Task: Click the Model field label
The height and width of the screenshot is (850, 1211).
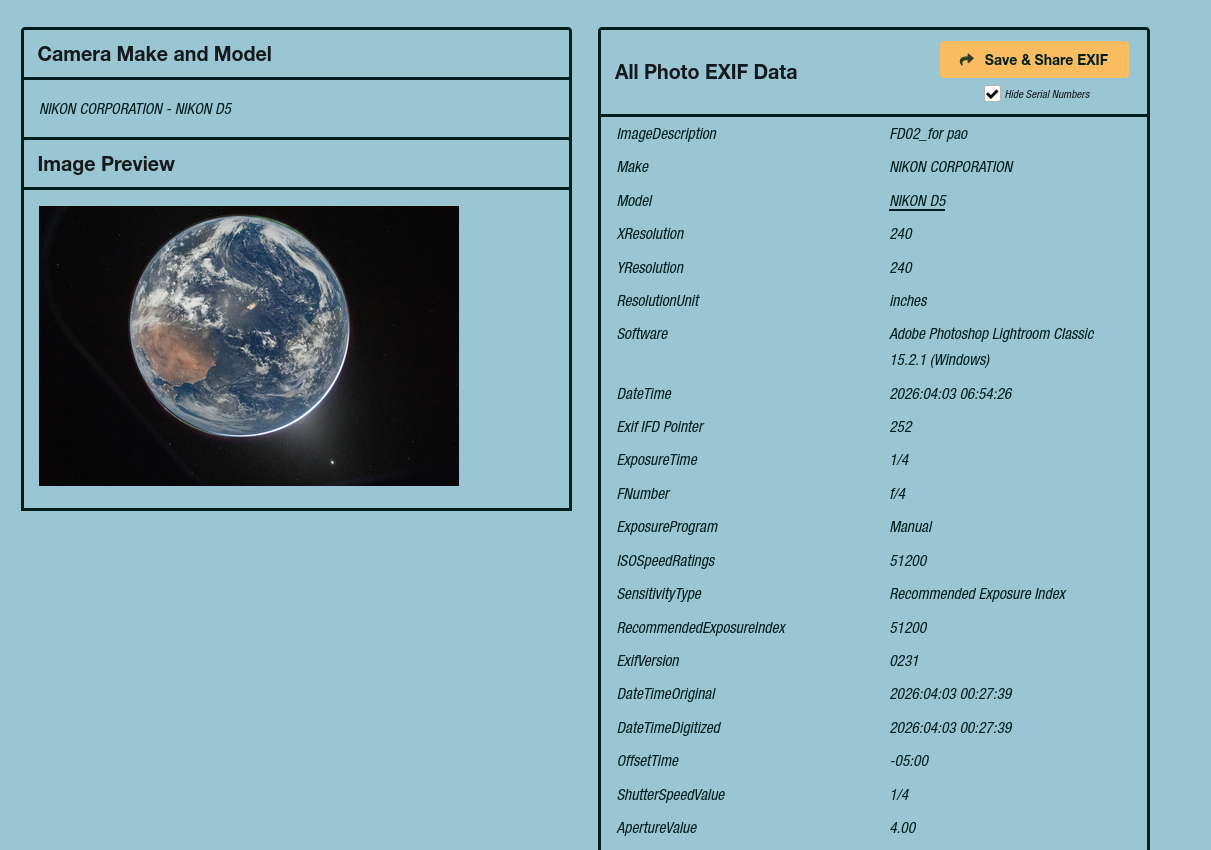Action: point(634,201)
